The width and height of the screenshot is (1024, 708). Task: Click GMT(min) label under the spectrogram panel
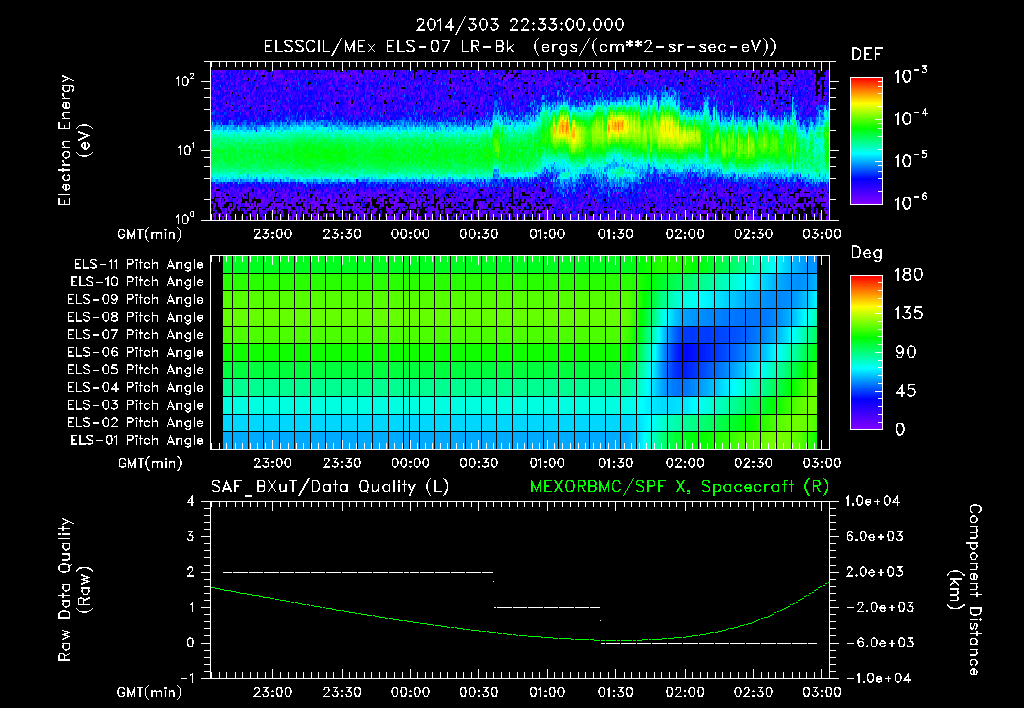click(x=150, y=234)
